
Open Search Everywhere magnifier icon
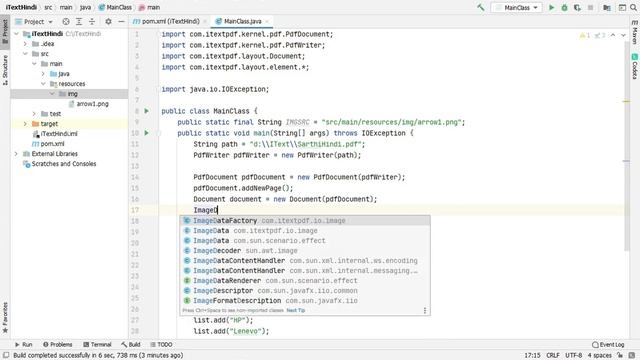click(633, 7)
